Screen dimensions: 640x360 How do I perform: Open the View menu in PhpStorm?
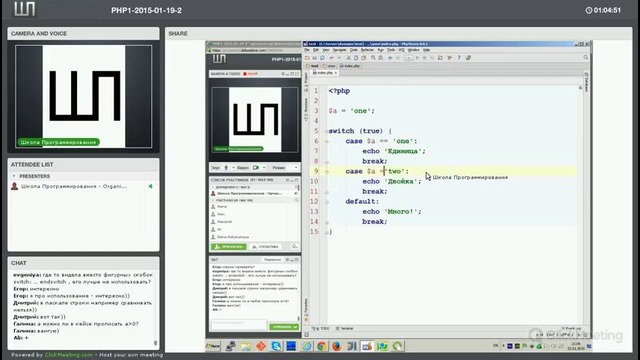pyautogui.click(x=326, y=50)
